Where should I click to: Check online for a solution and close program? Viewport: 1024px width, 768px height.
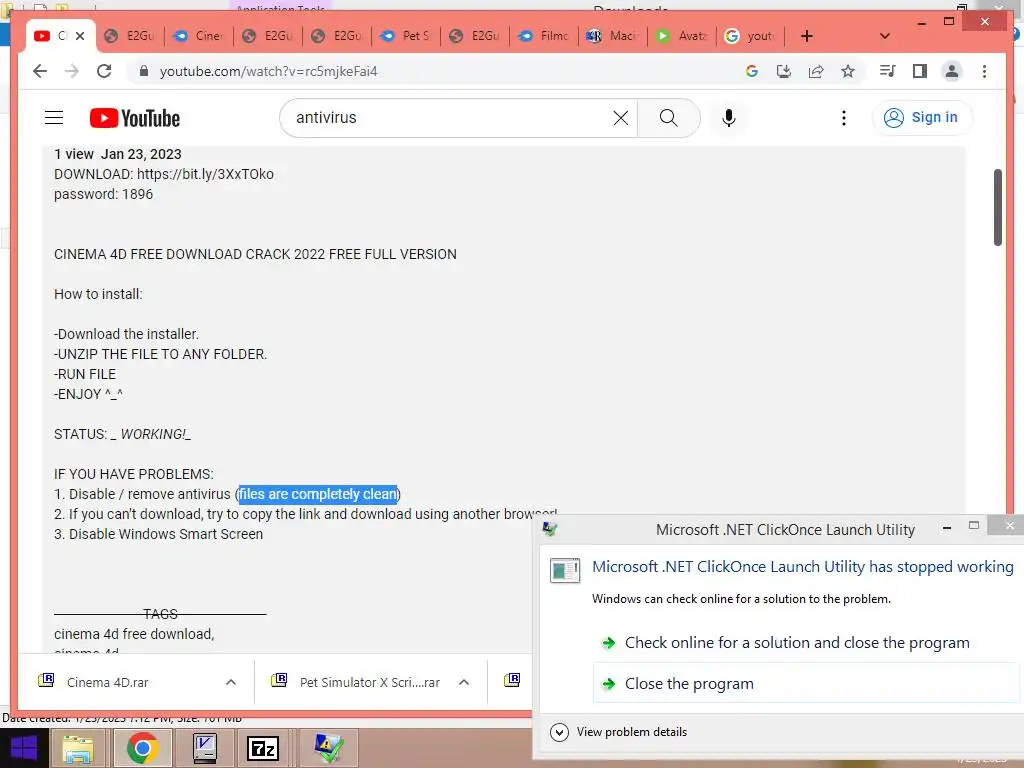coord(797,643)
